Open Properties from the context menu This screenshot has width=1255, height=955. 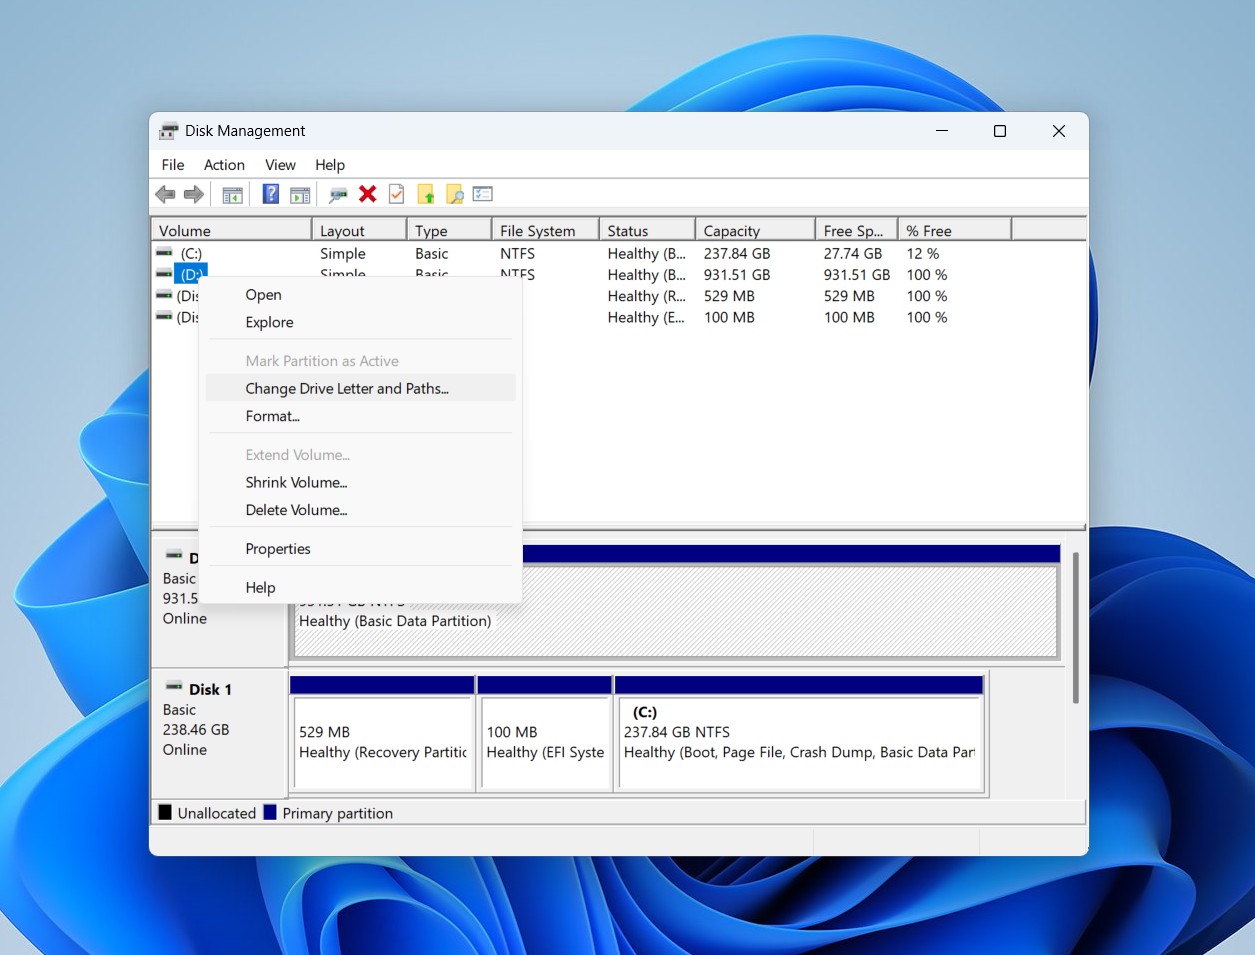[x=361, y=549]
